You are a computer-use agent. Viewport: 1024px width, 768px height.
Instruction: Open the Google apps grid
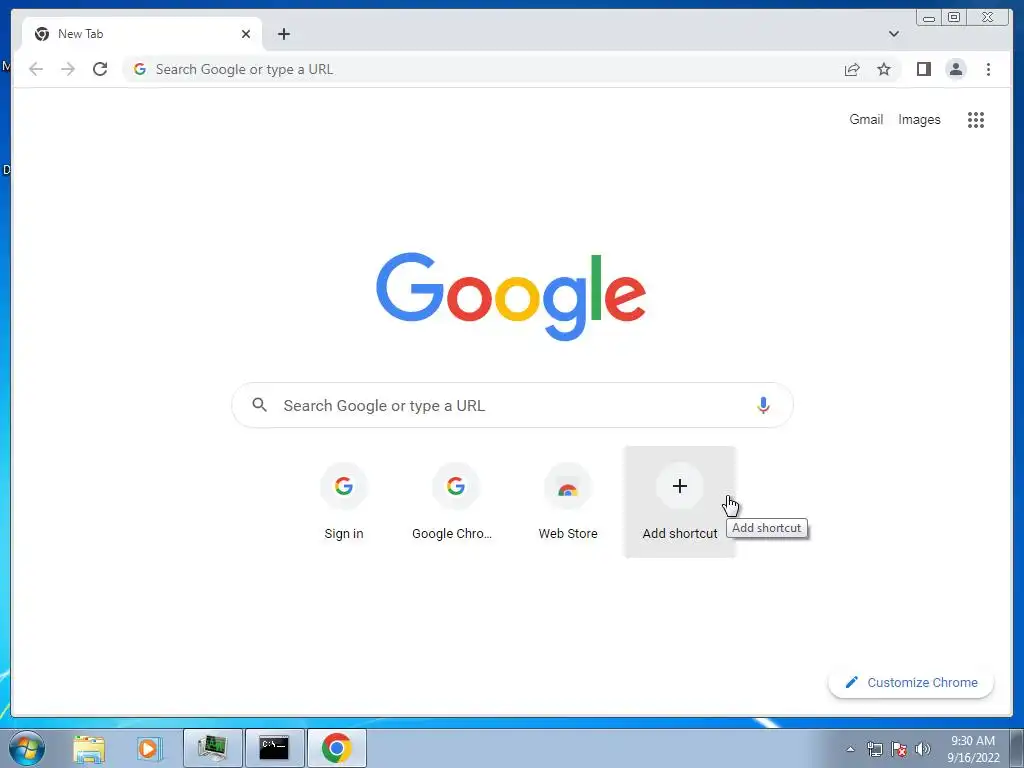pos(976,120)
